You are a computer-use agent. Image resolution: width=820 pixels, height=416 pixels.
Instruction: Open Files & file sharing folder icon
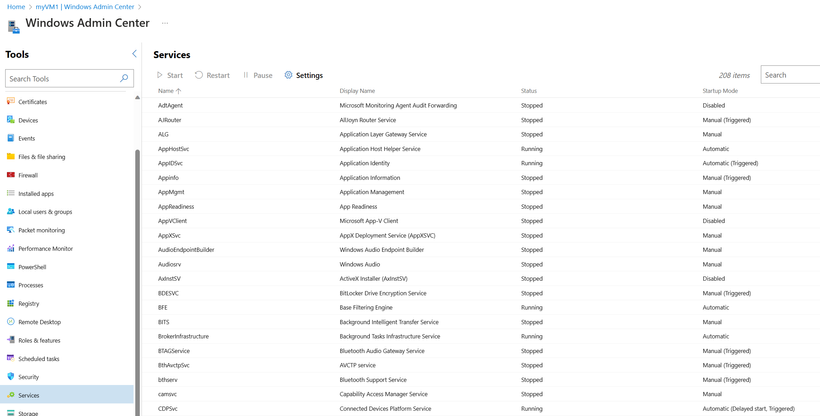tap(10, 156)
